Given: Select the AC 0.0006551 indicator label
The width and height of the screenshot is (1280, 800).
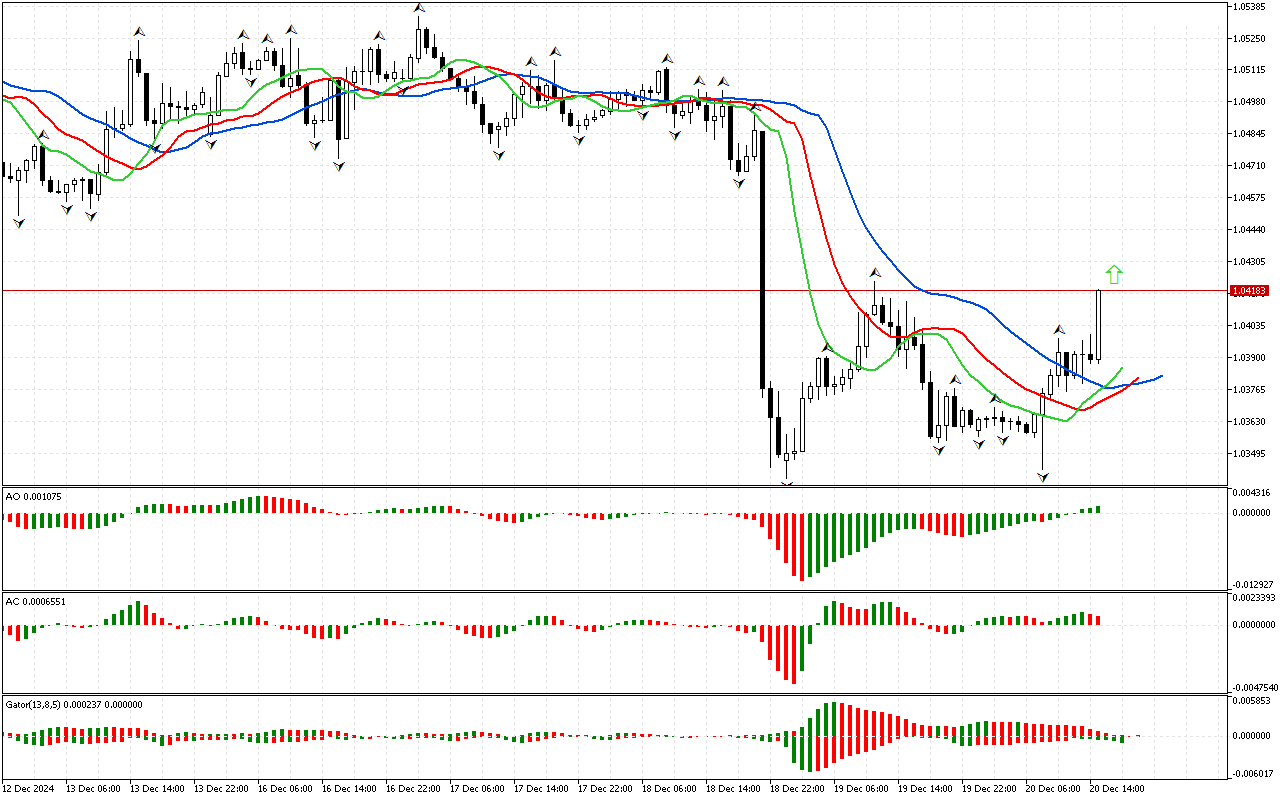Looking at the screenshot, I should click(x=36, y=601).
